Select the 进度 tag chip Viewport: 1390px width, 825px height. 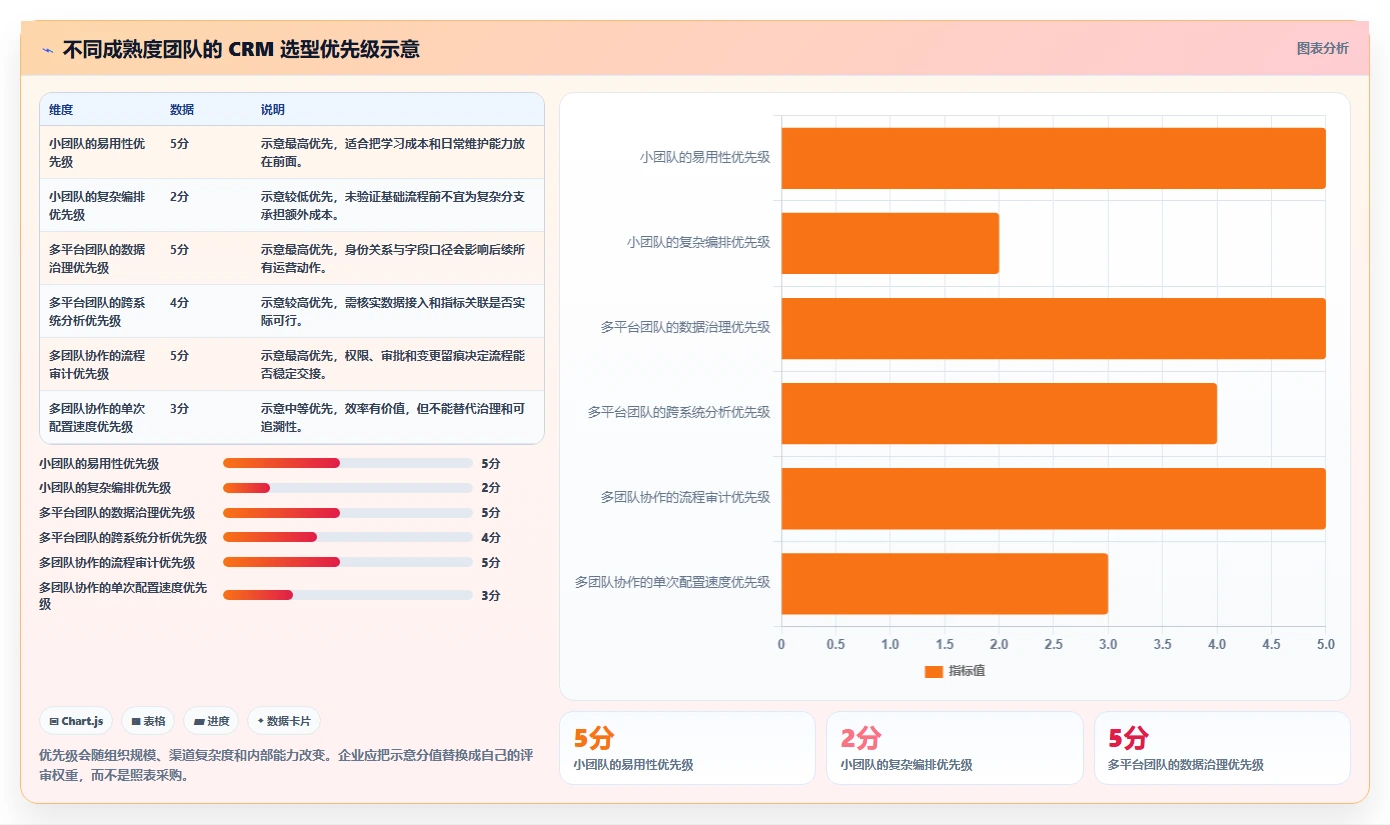click(211, 721)
